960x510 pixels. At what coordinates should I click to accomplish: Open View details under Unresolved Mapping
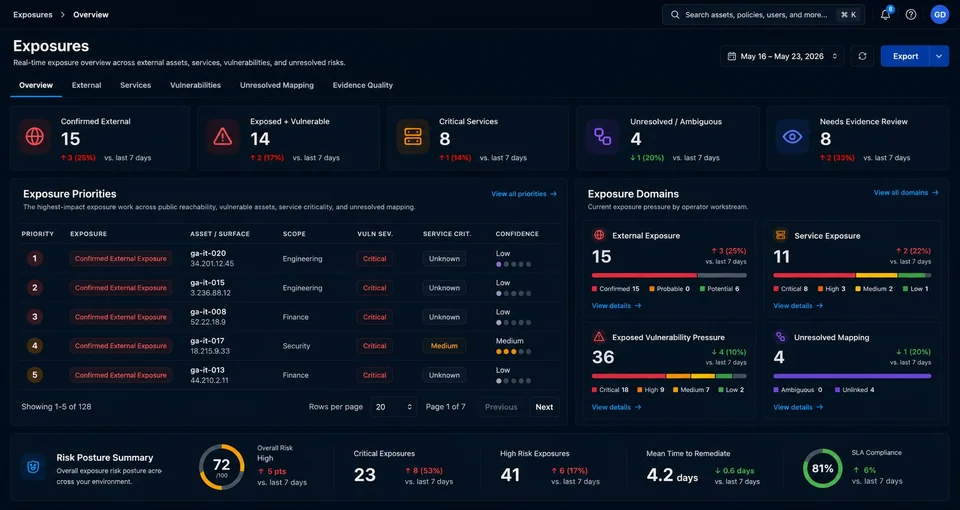pyautogui.click(x=798, y=407)
